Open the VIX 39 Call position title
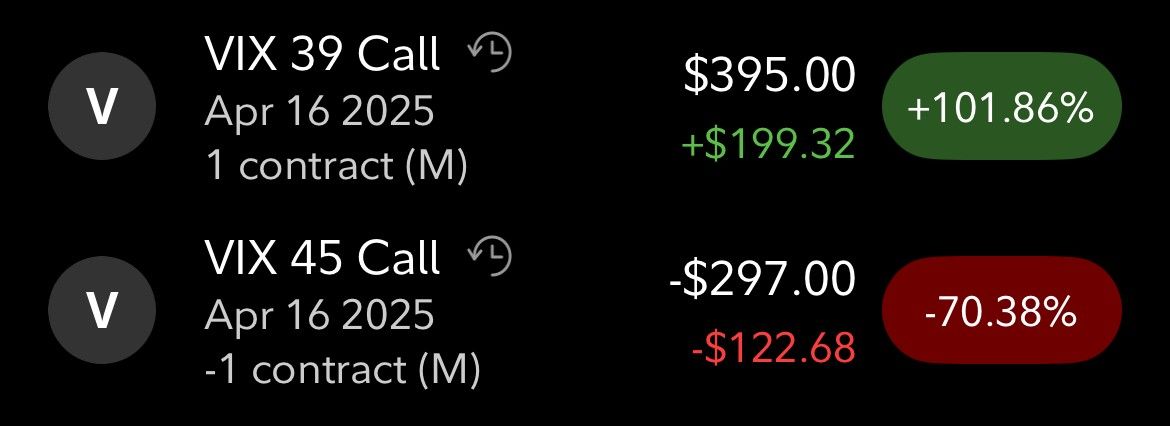Screen dimensions: 1170x426 pos(322,54)
